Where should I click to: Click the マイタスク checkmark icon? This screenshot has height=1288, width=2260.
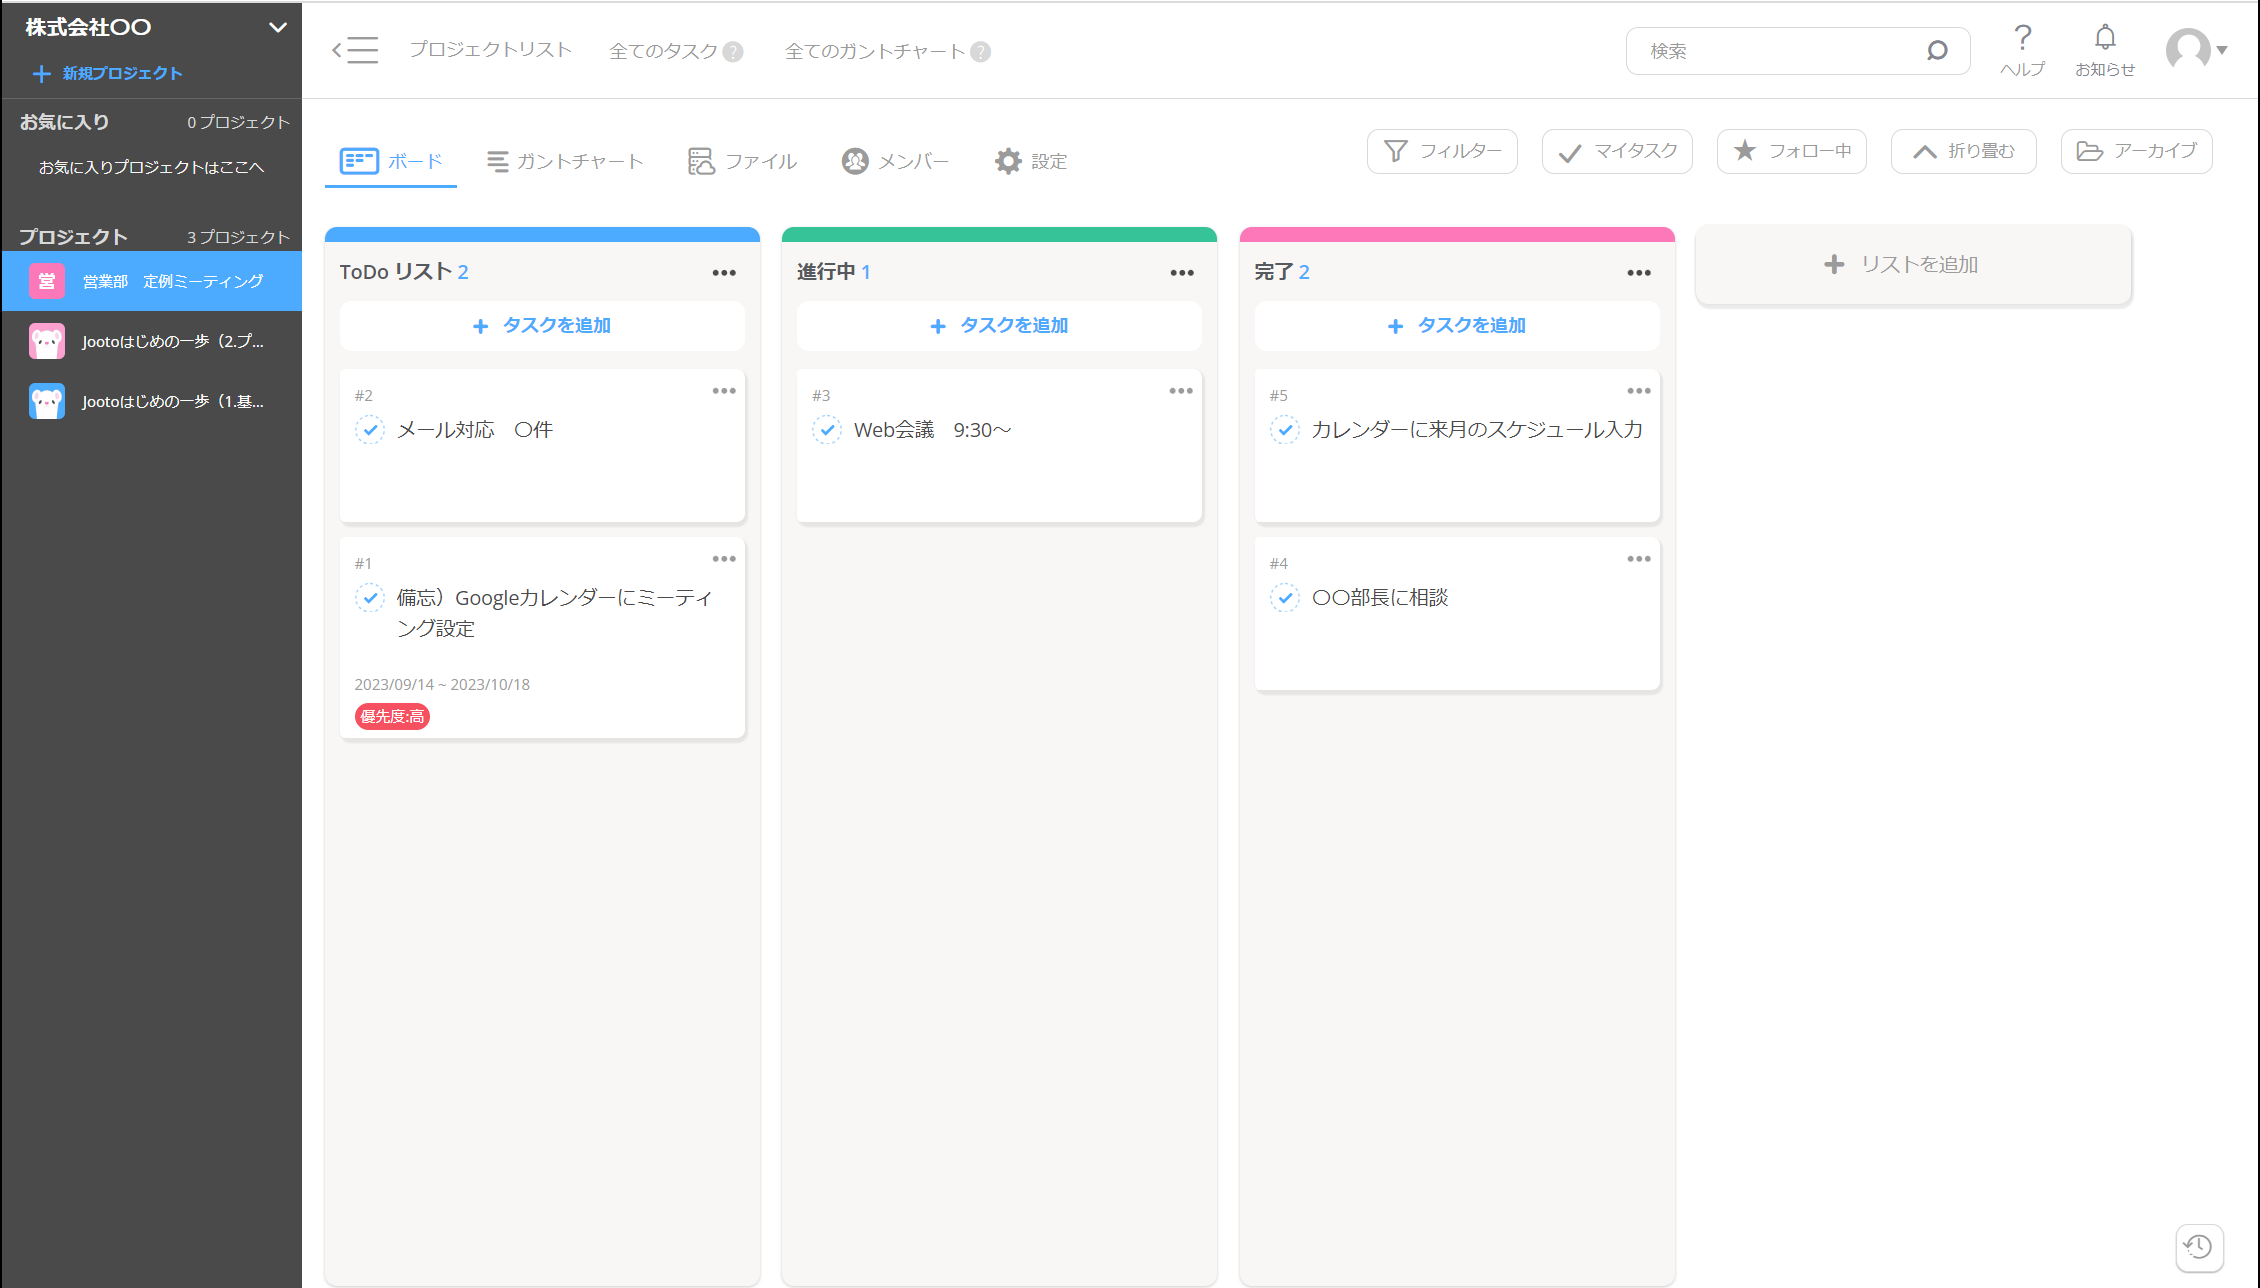pyautogui.click(x=1569, y=151)
